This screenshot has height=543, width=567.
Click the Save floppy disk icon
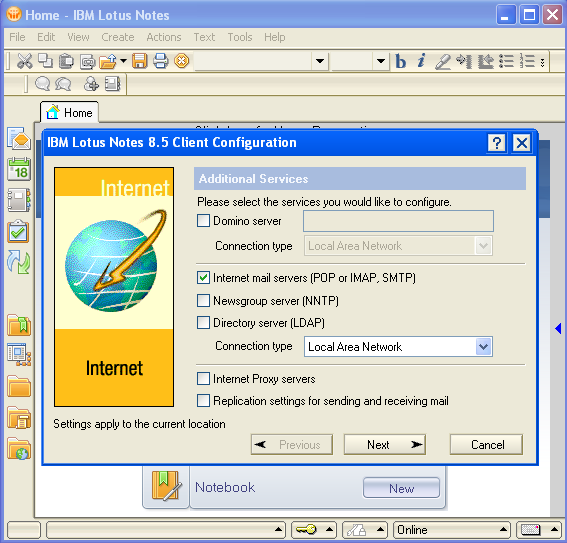point(140,61)
